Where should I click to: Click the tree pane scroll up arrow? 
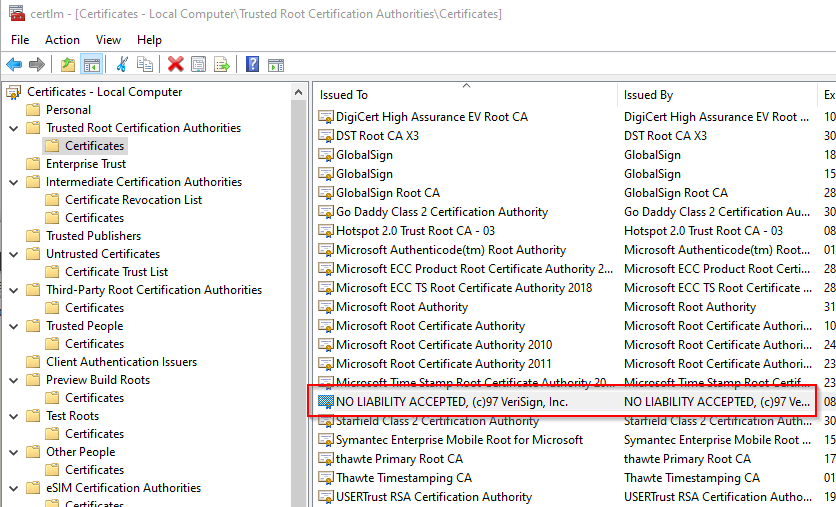pyautogui.click(x=299, y=93)
